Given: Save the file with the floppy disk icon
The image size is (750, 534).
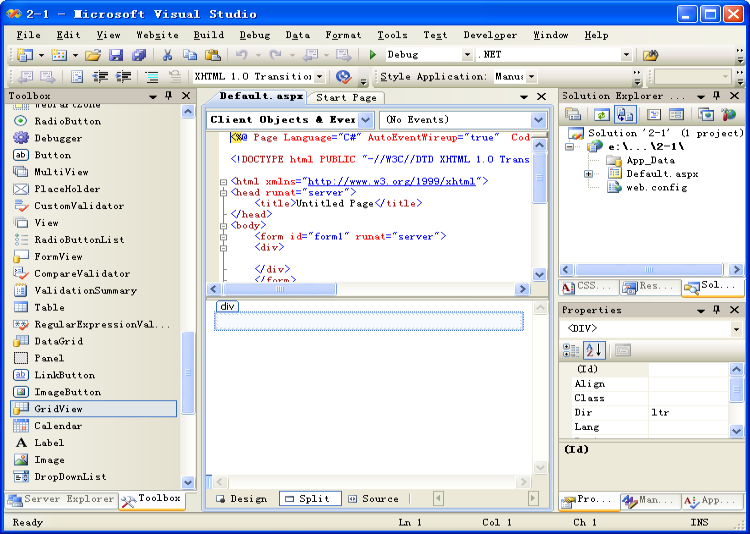Looking at the screenshot, I should click(116, 55).
